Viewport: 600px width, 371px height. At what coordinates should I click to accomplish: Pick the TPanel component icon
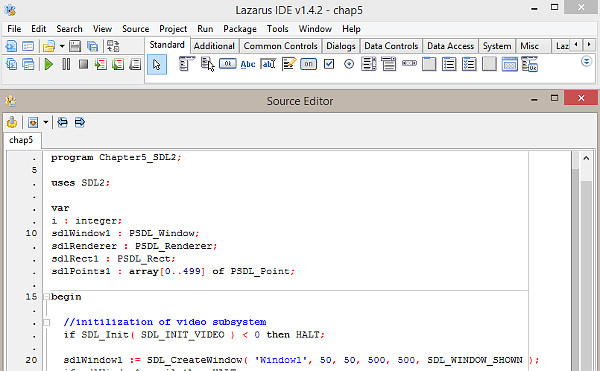click(489, 64)
